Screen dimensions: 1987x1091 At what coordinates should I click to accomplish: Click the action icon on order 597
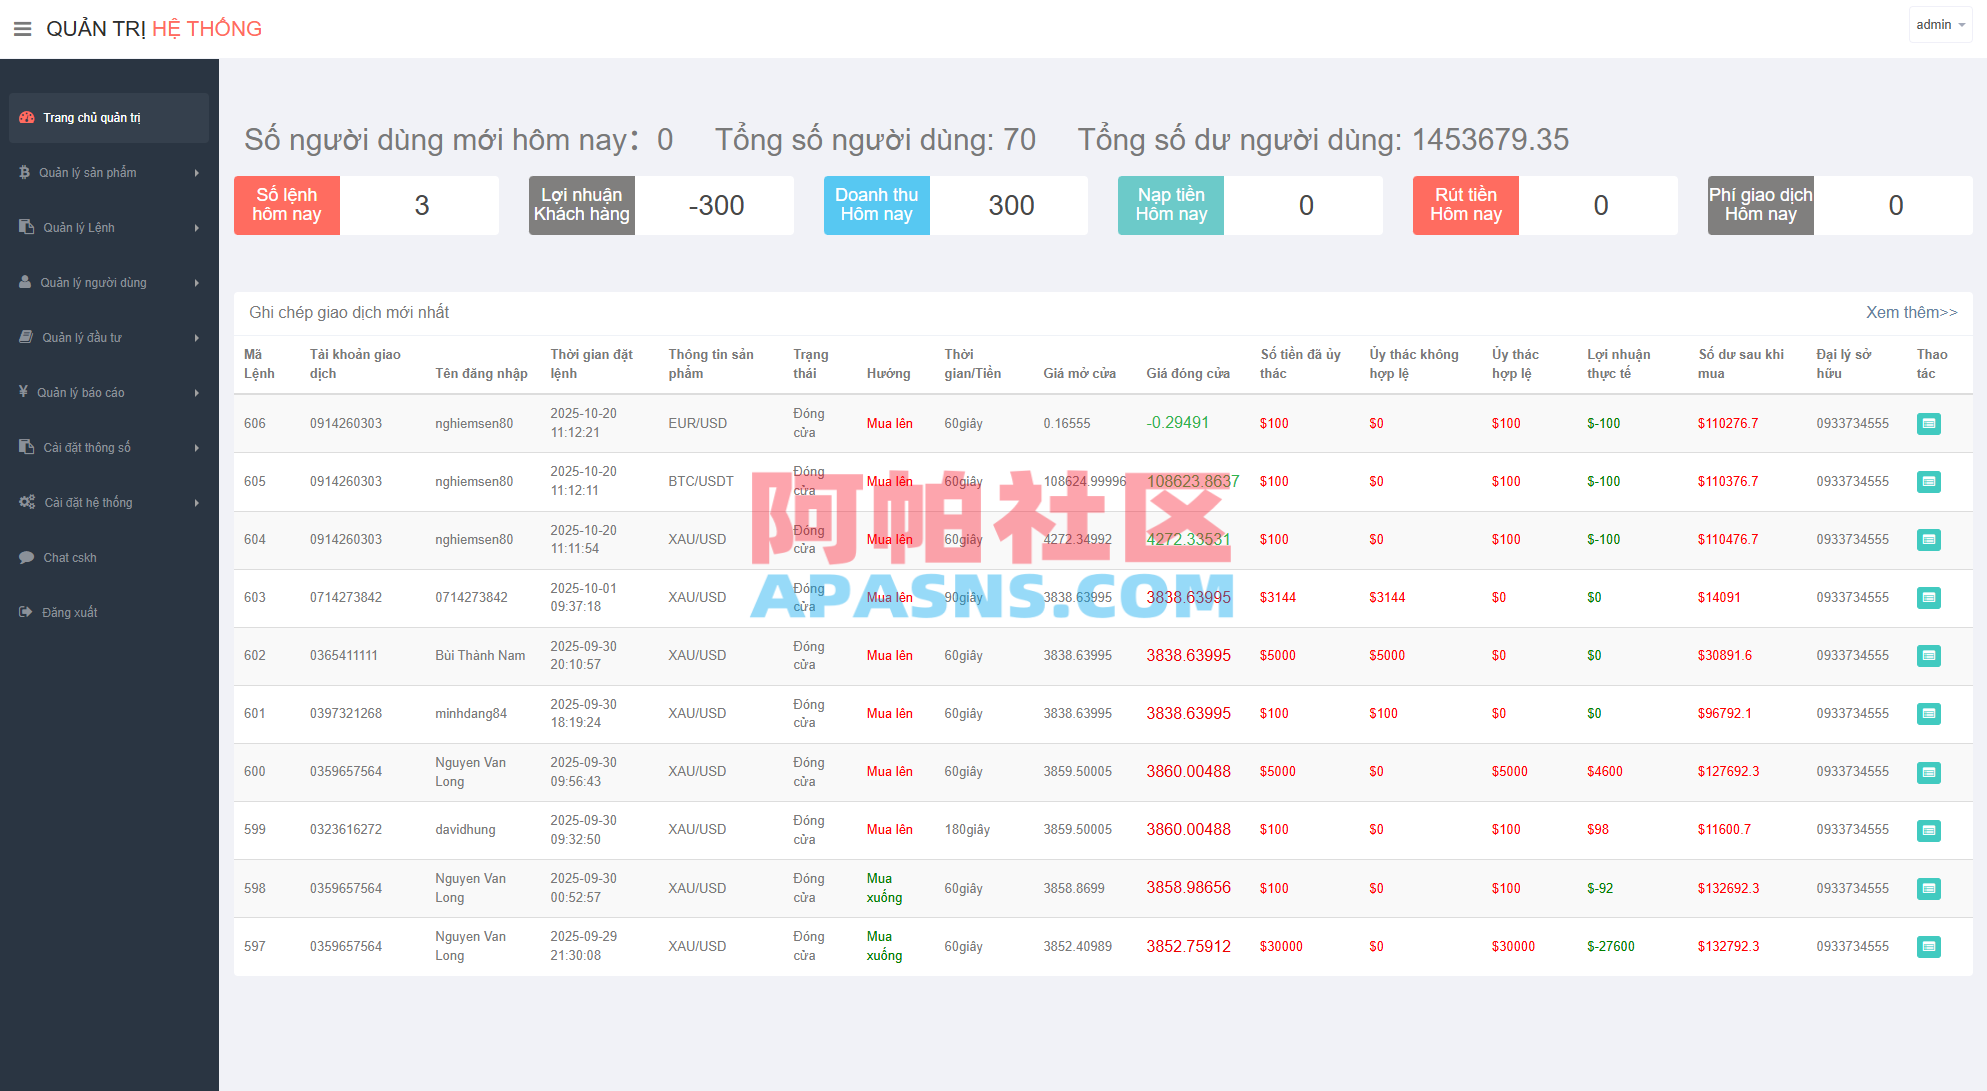pos(1929,946)
